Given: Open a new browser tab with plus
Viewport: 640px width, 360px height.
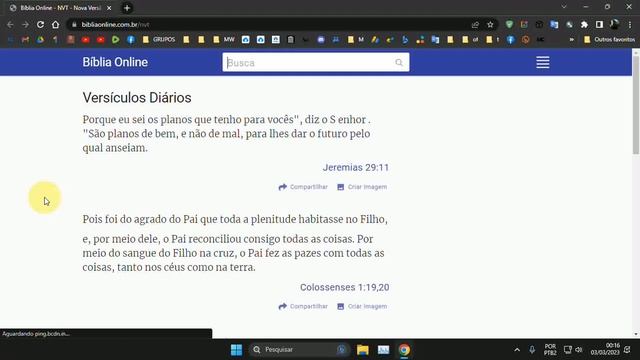Looking at the screenshot, I should point(127,8).
